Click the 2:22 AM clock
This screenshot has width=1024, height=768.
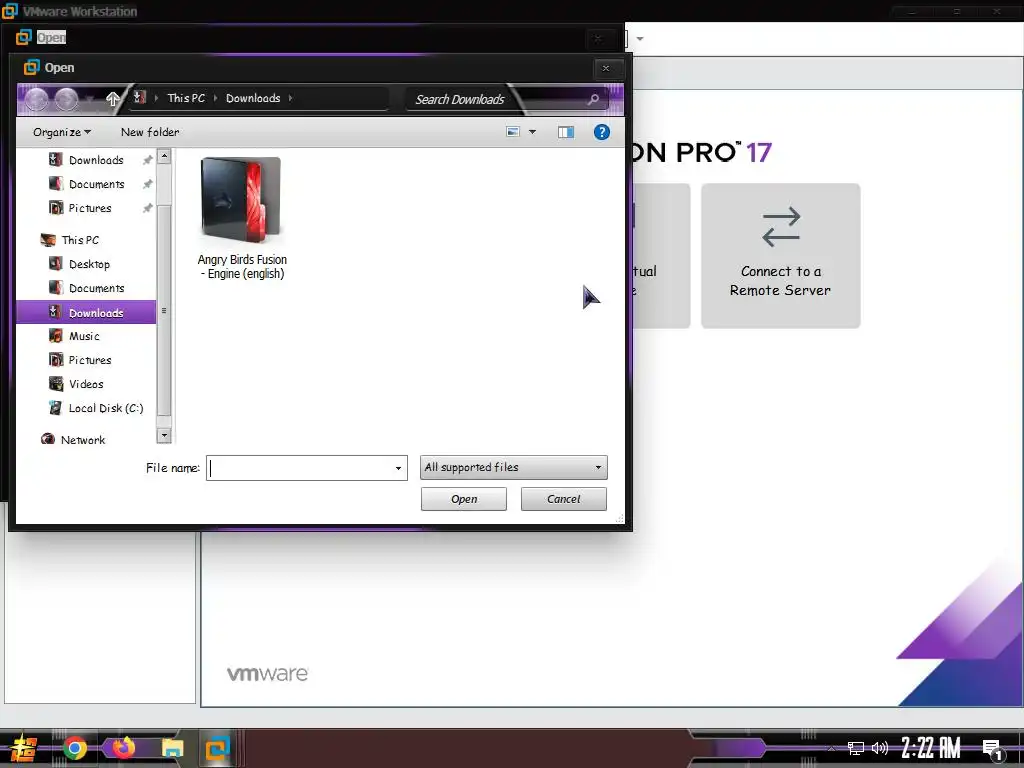tap(931, 748)
